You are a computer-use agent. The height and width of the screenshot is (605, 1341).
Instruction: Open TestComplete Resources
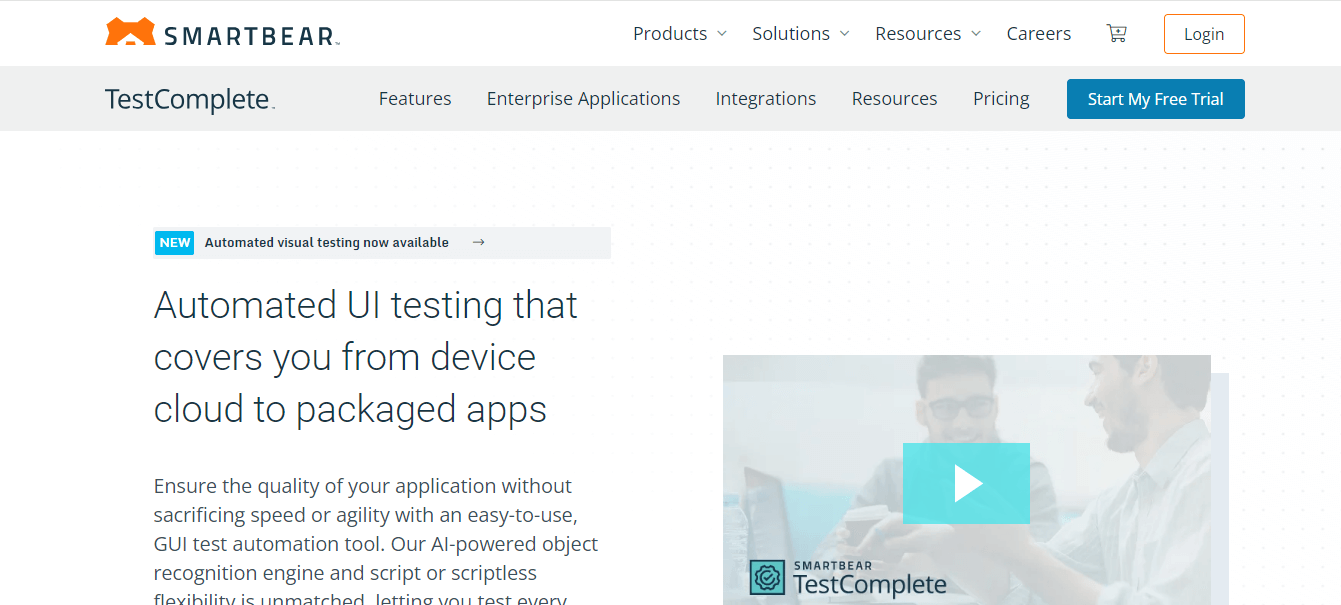[x=894, y=99]
